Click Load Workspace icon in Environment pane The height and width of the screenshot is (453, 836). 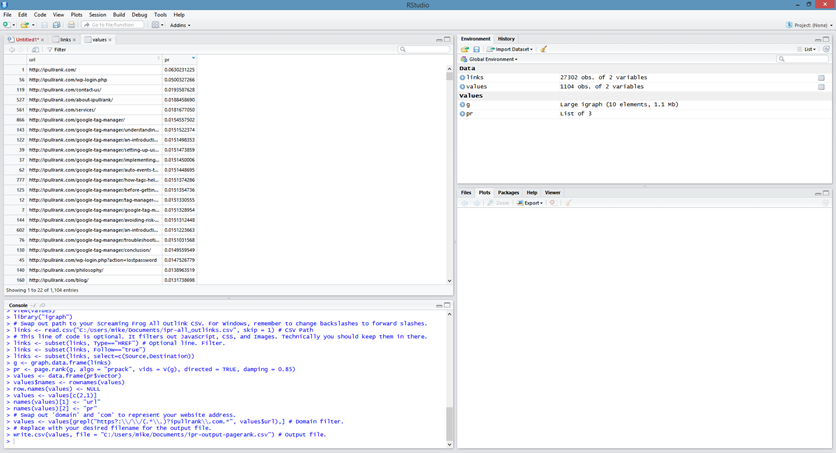(x=465, y=49)
